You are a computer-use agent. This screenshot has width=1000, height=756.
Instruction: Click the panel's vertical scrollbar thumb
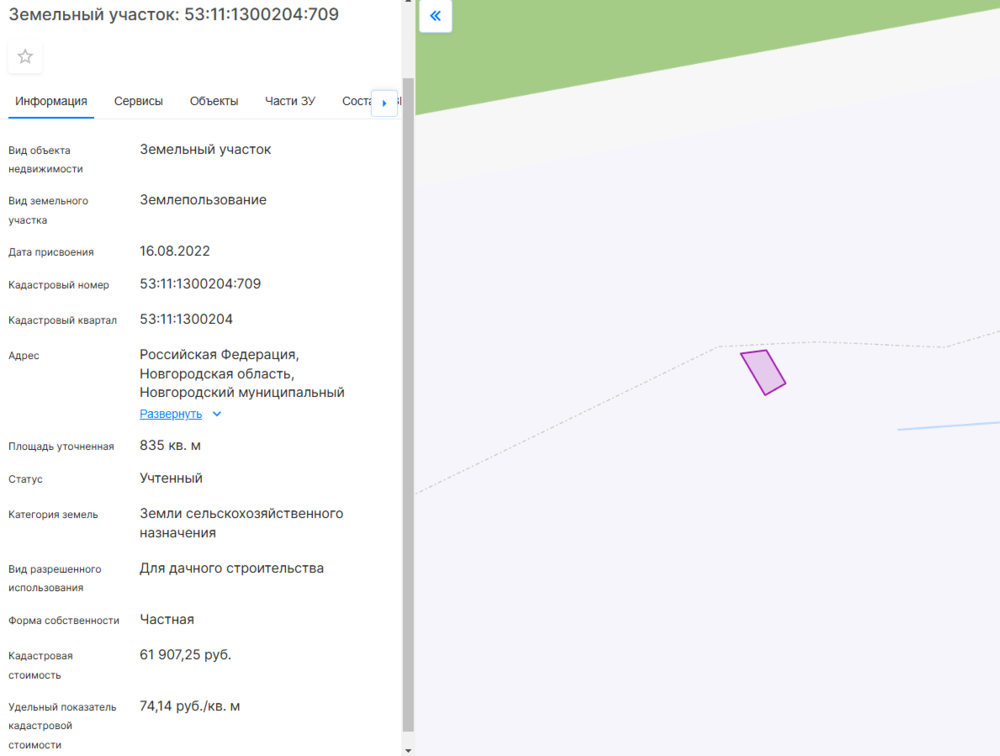(x=408, y=400)
